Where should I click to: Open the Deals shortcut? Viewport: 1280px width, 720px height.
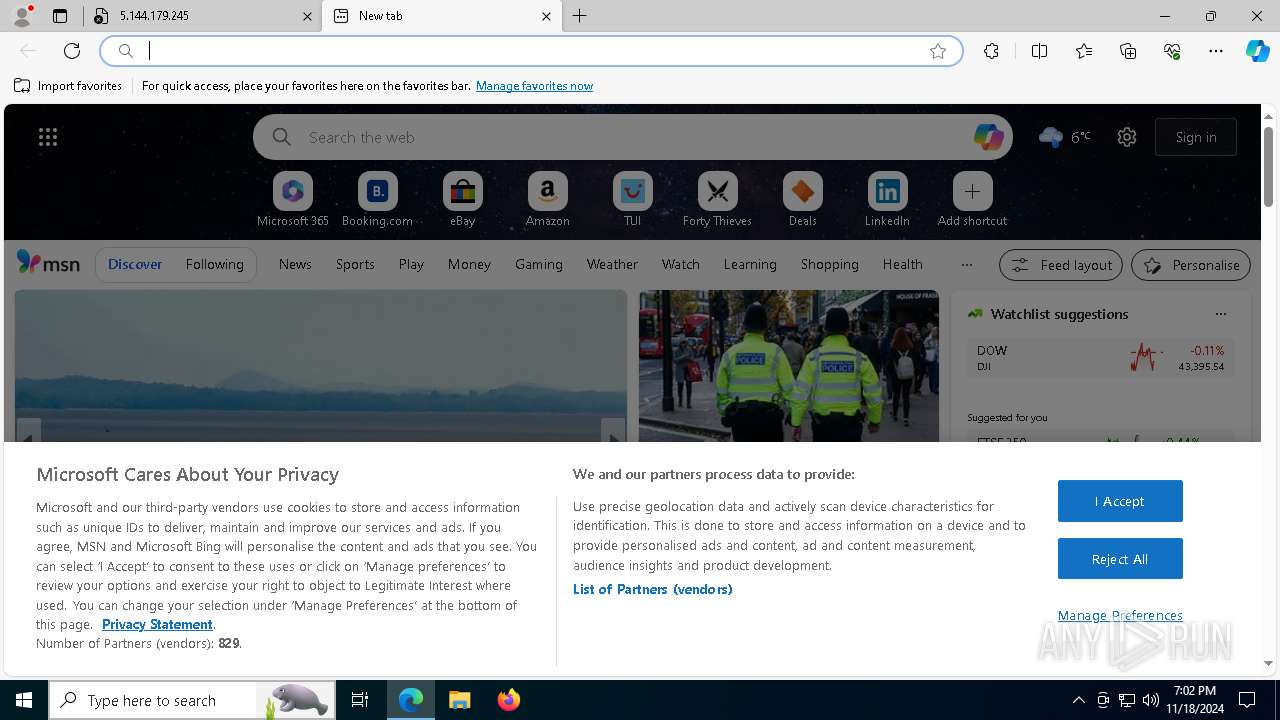coord(802,199)
